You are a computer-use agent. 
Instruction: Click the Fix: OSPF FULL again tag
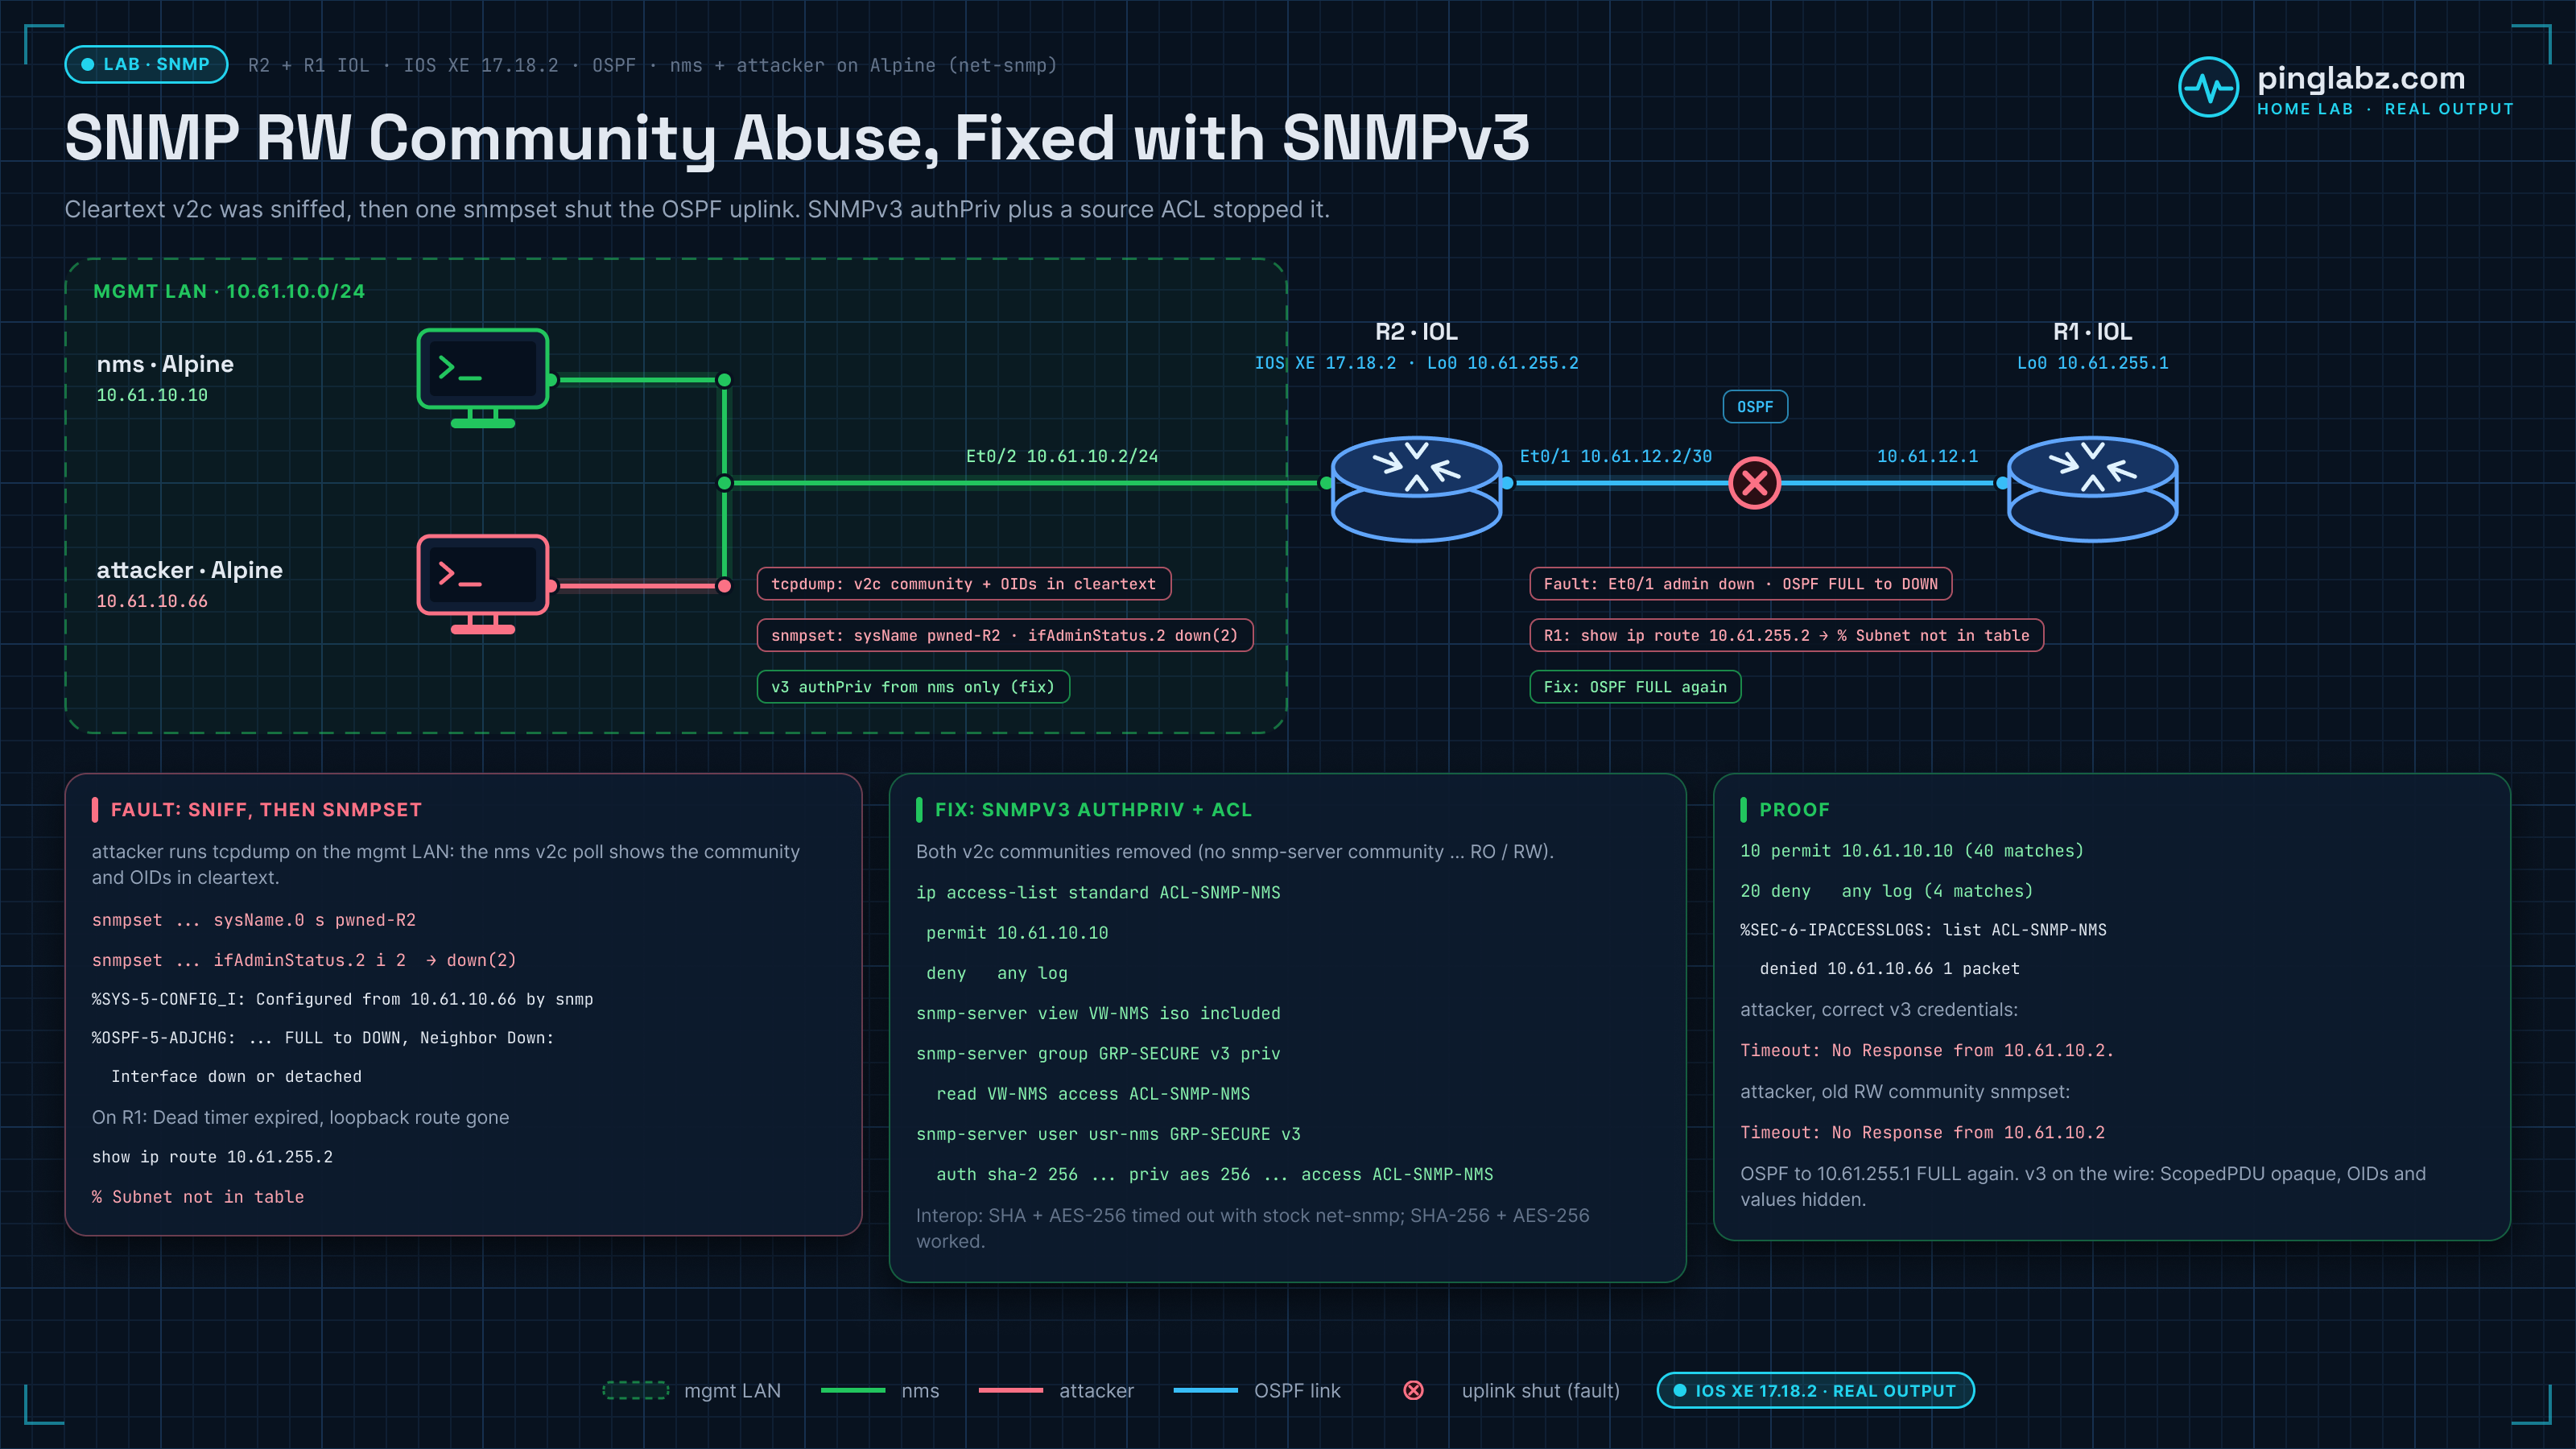(x=1634, y=687)
